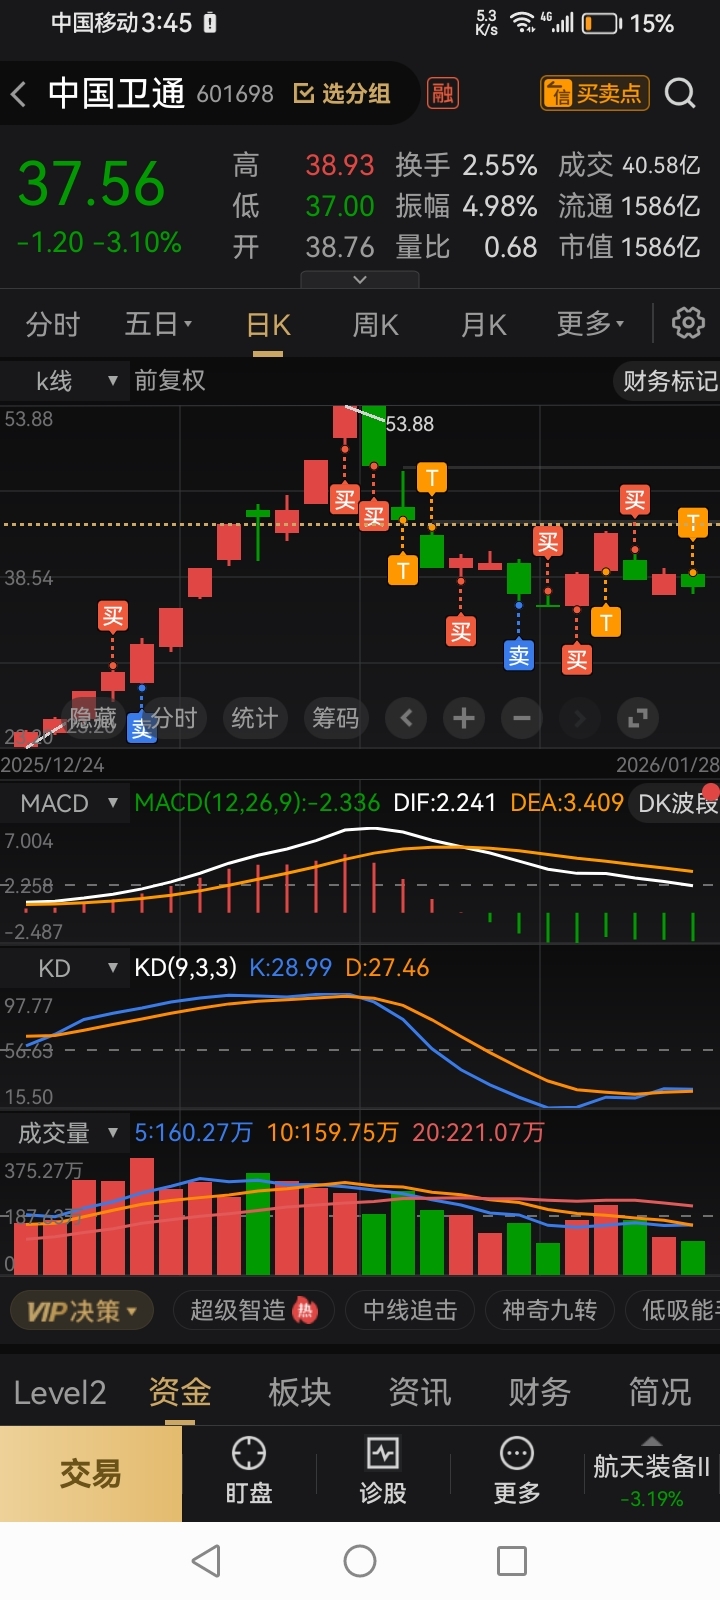The height and width of the screenshot is (1600, 720).
Task: Select the 中线追击 strategy chip
Action: coord(410,1310)
